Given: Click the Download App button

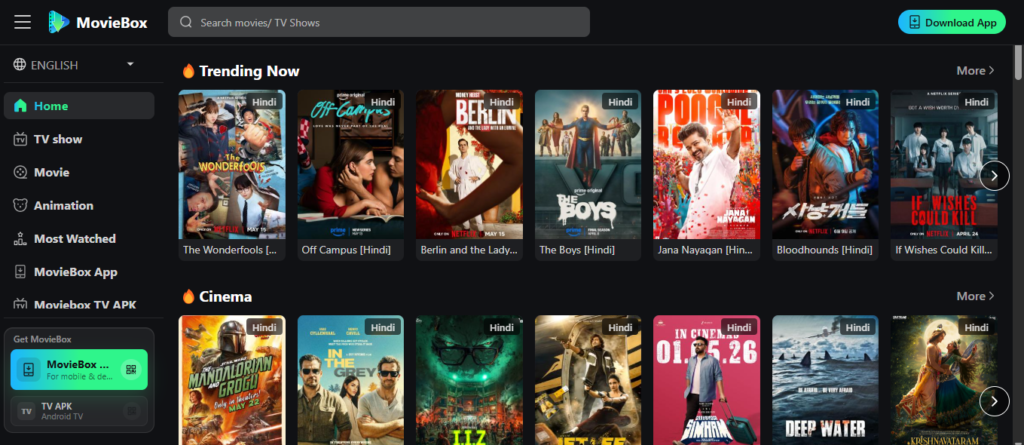Looking at the screenshot, I should tap(952, 22).
